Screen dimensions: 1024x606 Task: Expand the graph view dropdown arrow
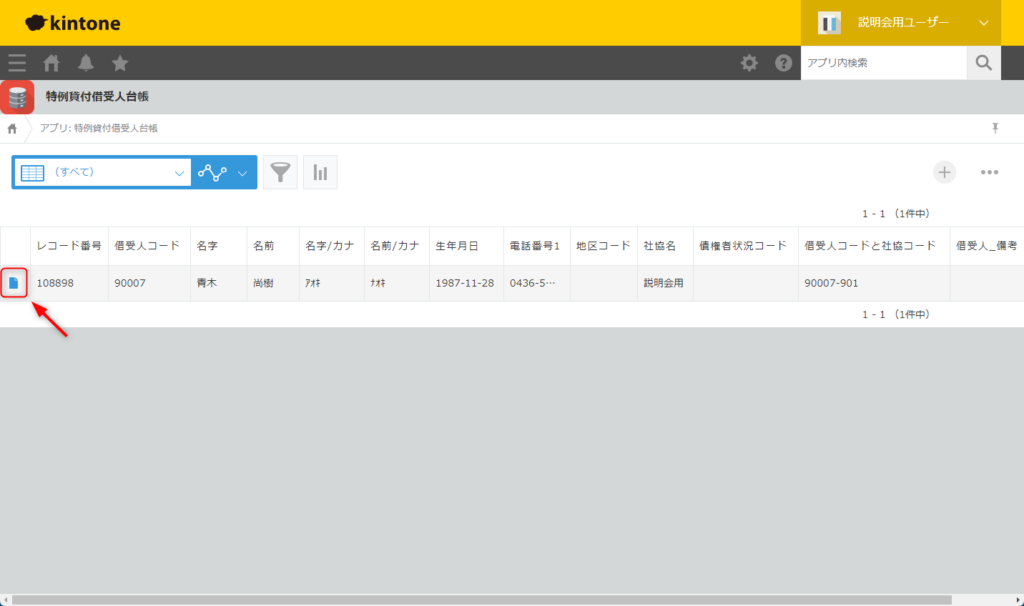click(x=242, y=172)
